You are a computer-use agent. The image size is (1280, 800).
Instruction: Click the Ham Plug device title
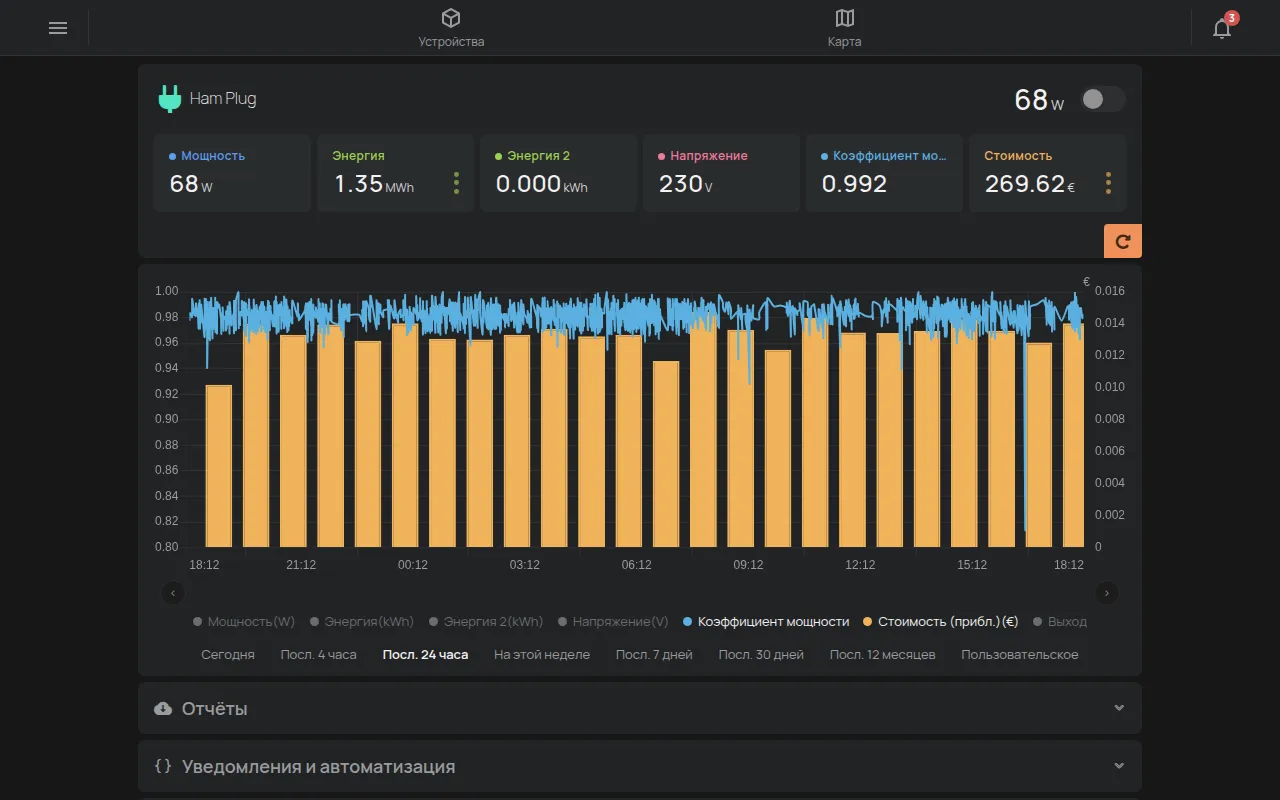(223, 99)
